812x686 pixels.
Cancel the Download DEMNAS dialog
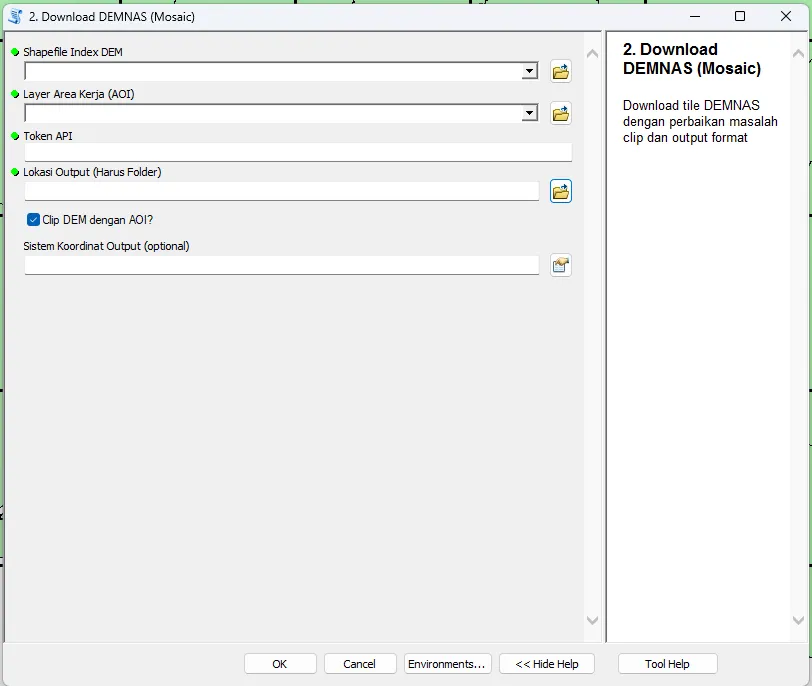360,663
